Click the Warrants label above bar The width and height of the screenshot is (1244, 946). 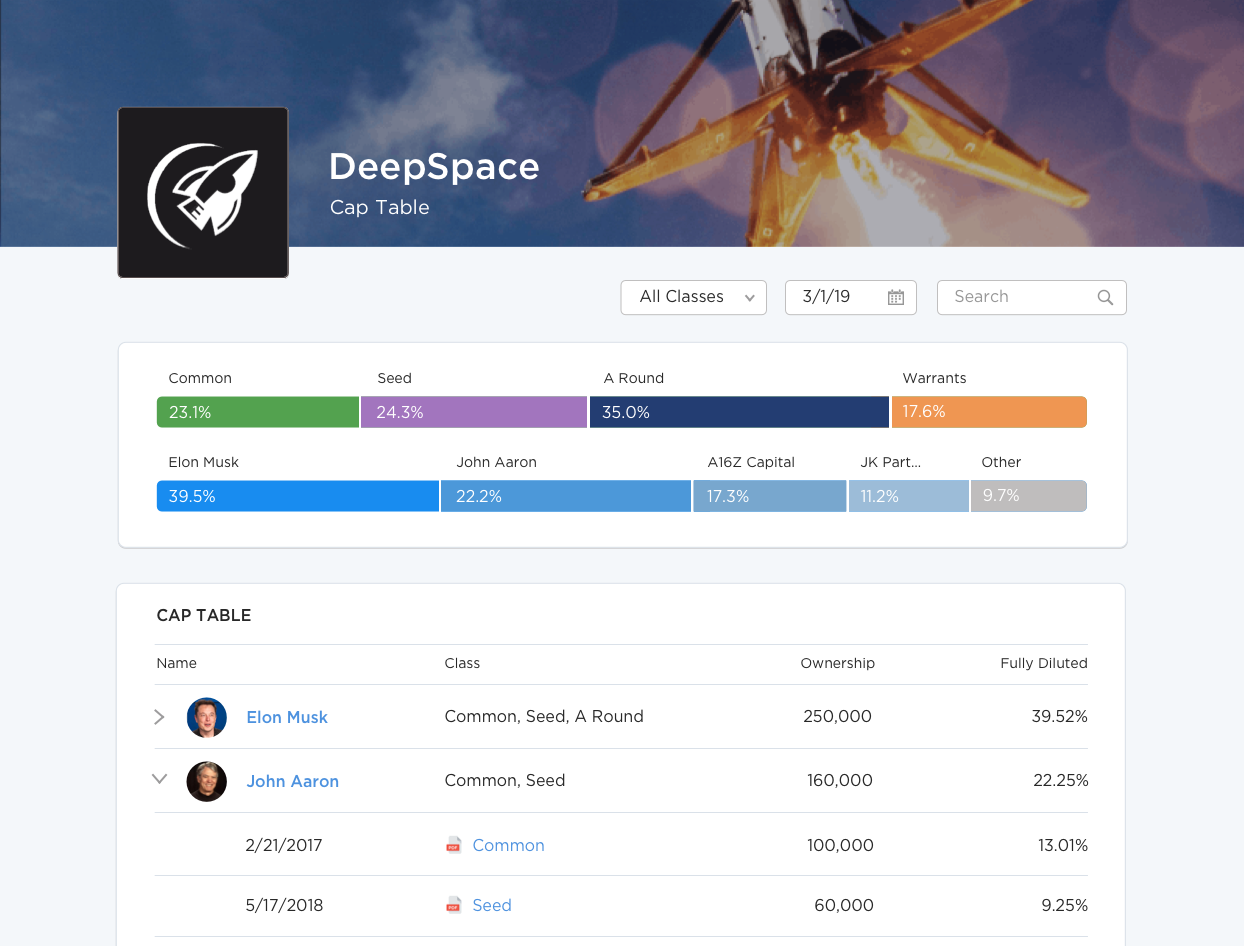934,378
